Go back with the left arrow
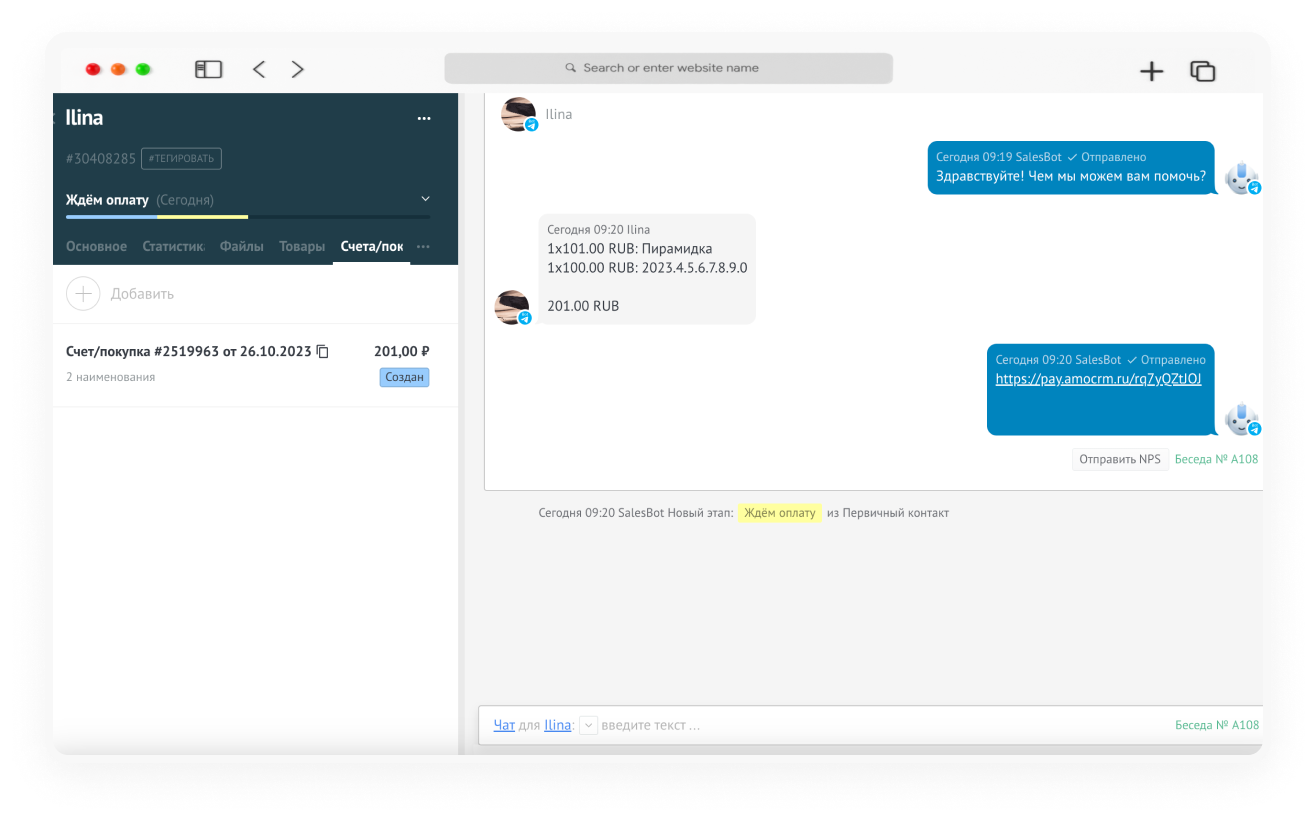Image resolution: width=1316 pixels, height=821 pixels. [259, 69]
